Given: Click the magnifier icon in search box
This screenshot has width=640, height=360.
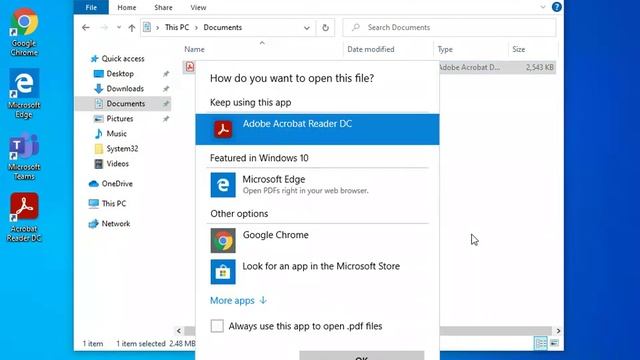Looking at the screenshot, I should click(x=356, y=27).
